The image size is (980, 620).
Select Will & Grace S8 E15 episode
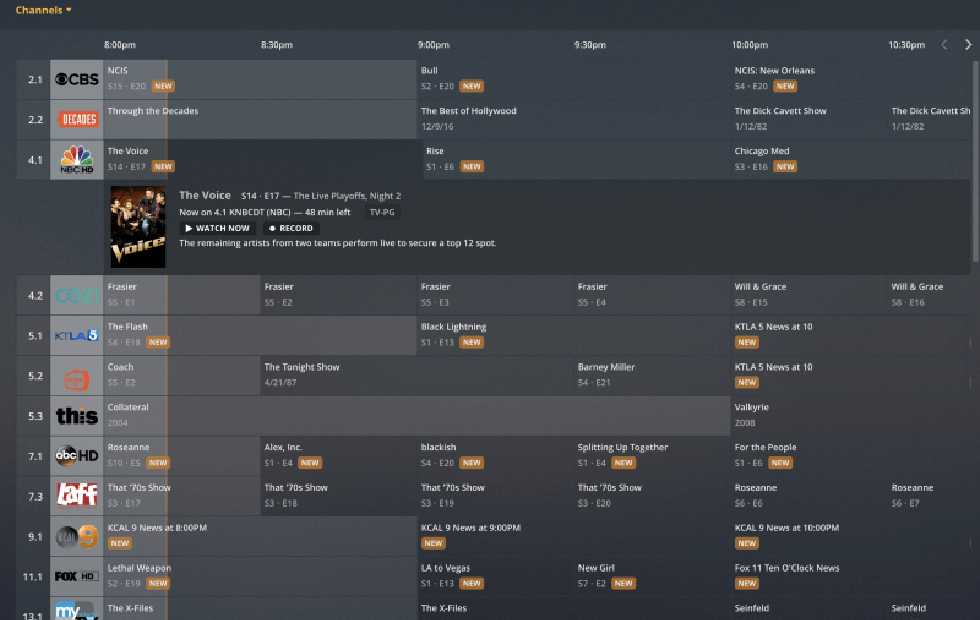[x=809, y=295]
